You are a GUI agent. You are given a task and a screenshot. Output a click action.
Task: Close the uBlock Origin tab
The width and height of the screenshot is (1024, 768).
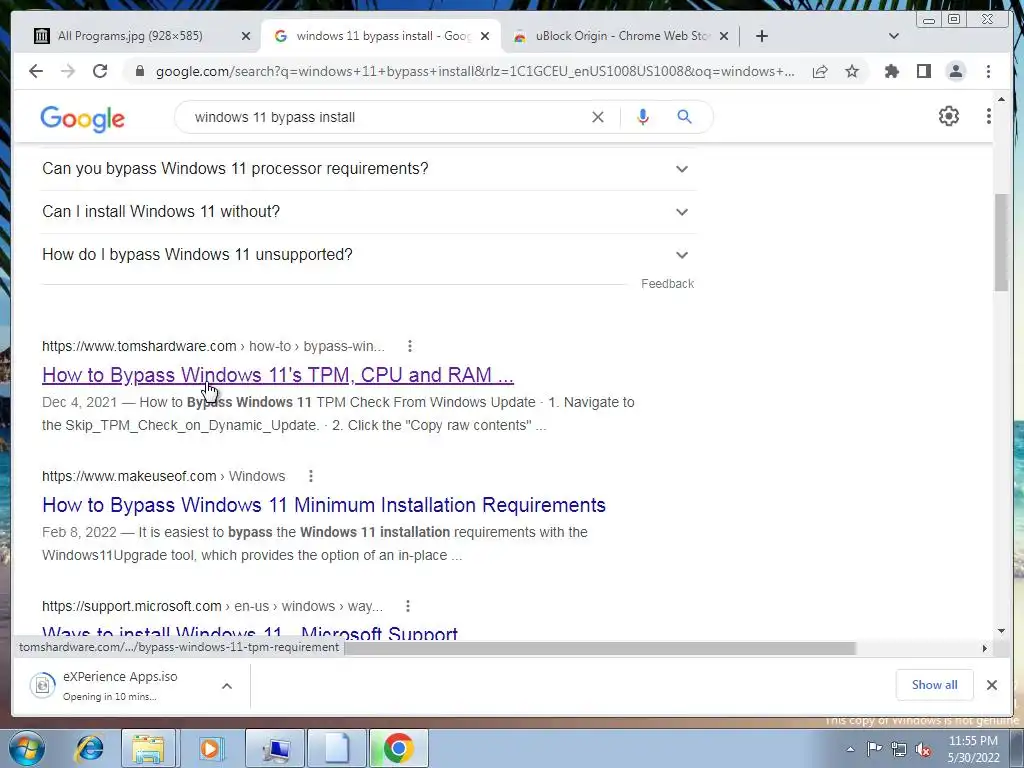pyautogui.click(x=724, y=36)
